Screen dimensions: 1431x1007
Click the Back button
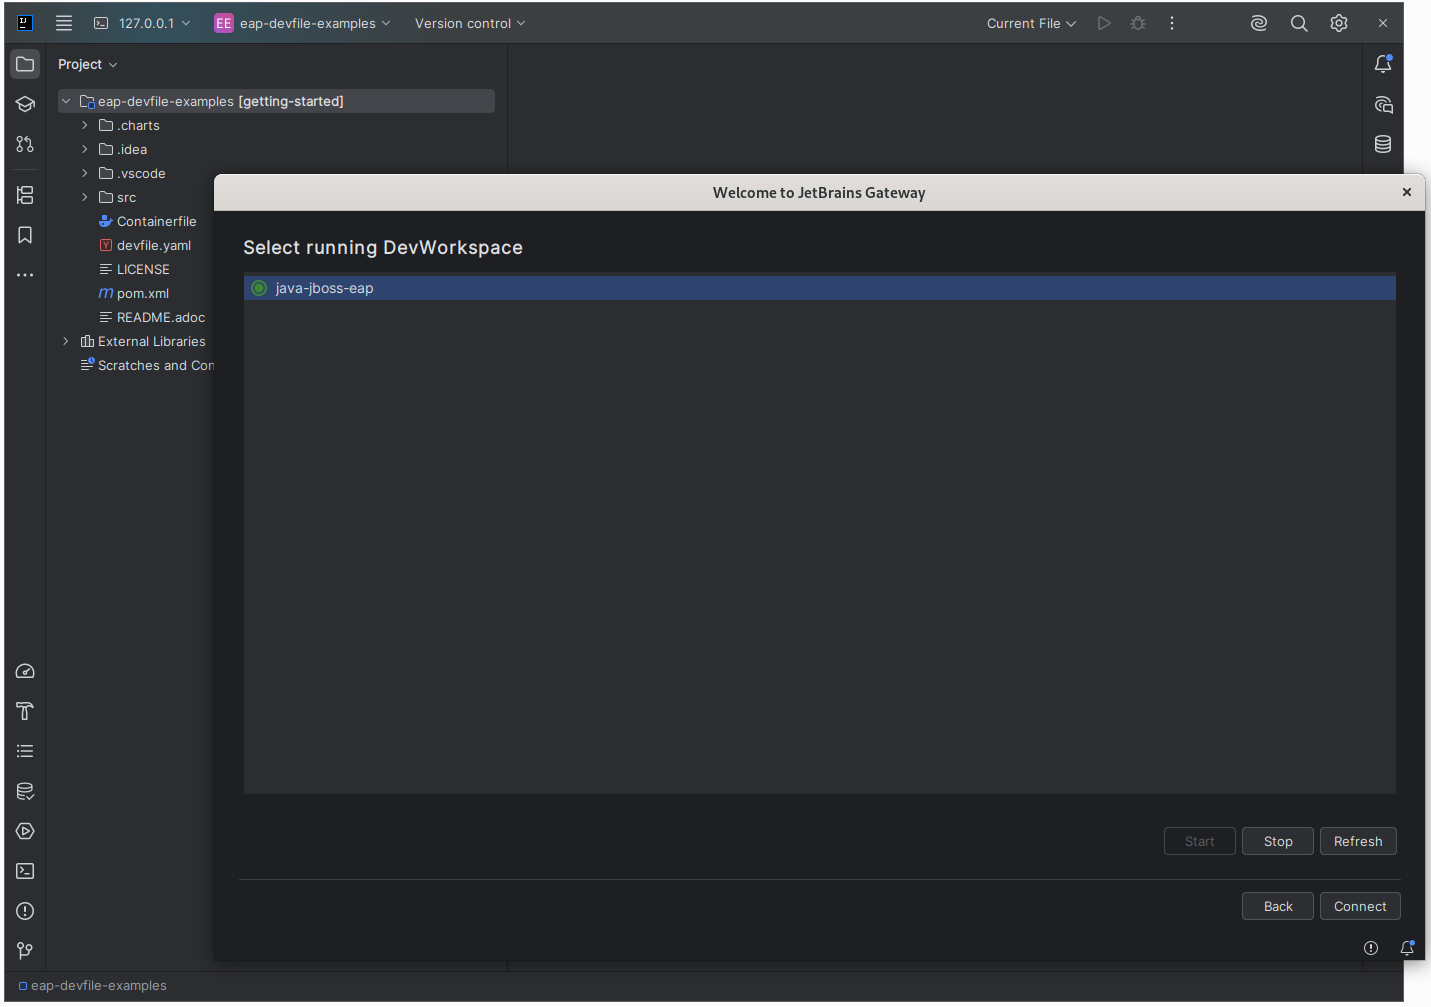click(1278, 906)
